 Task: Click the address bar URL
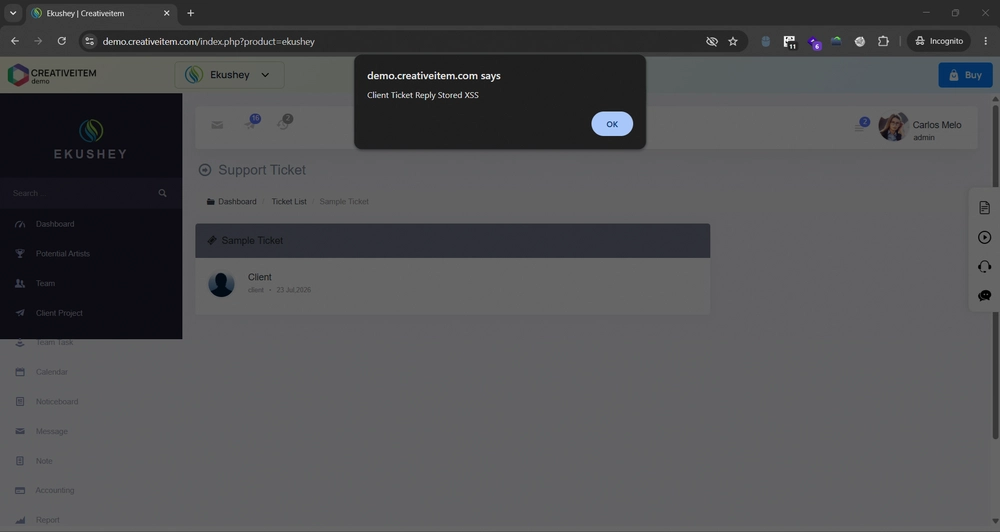[209, 41]
